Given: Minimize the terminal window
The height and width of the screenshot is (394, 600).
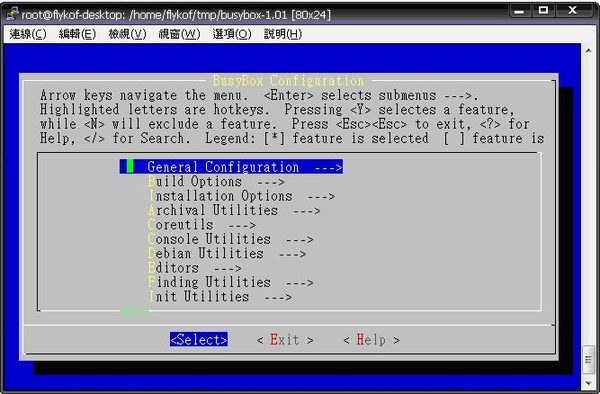Looking at the screenshot, I should (519, 11).
